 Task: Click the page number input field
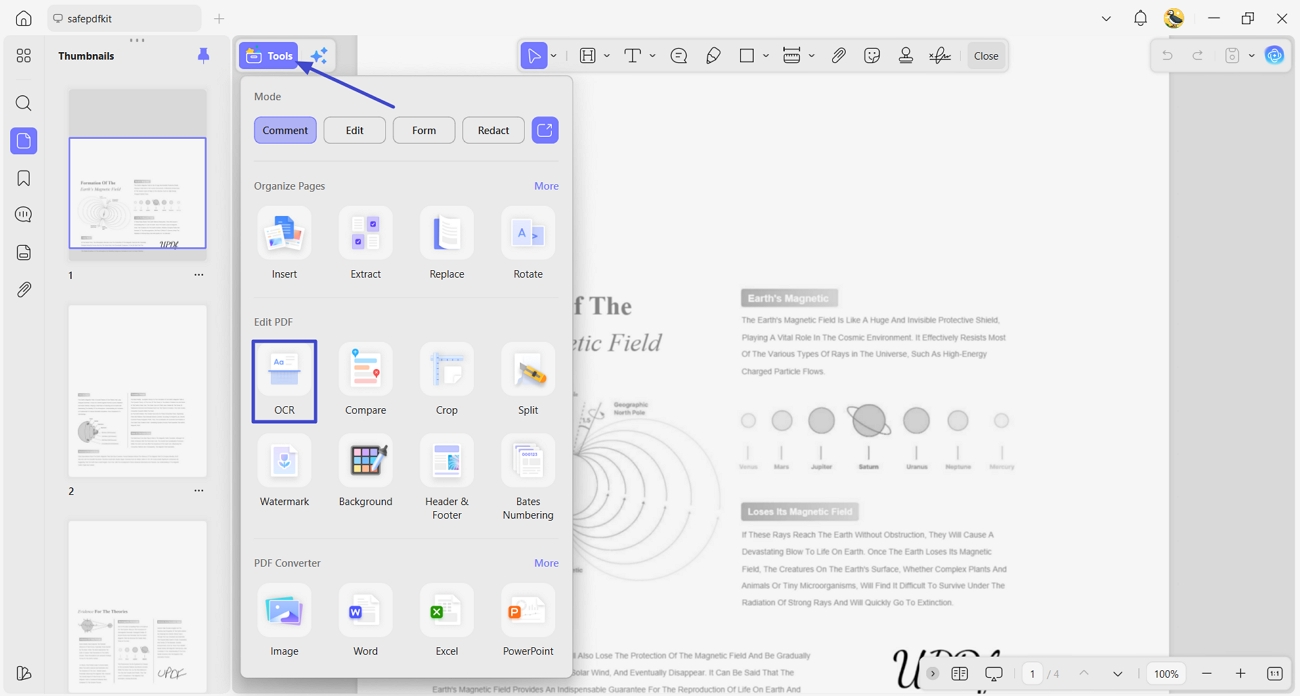coord(1032,674)
